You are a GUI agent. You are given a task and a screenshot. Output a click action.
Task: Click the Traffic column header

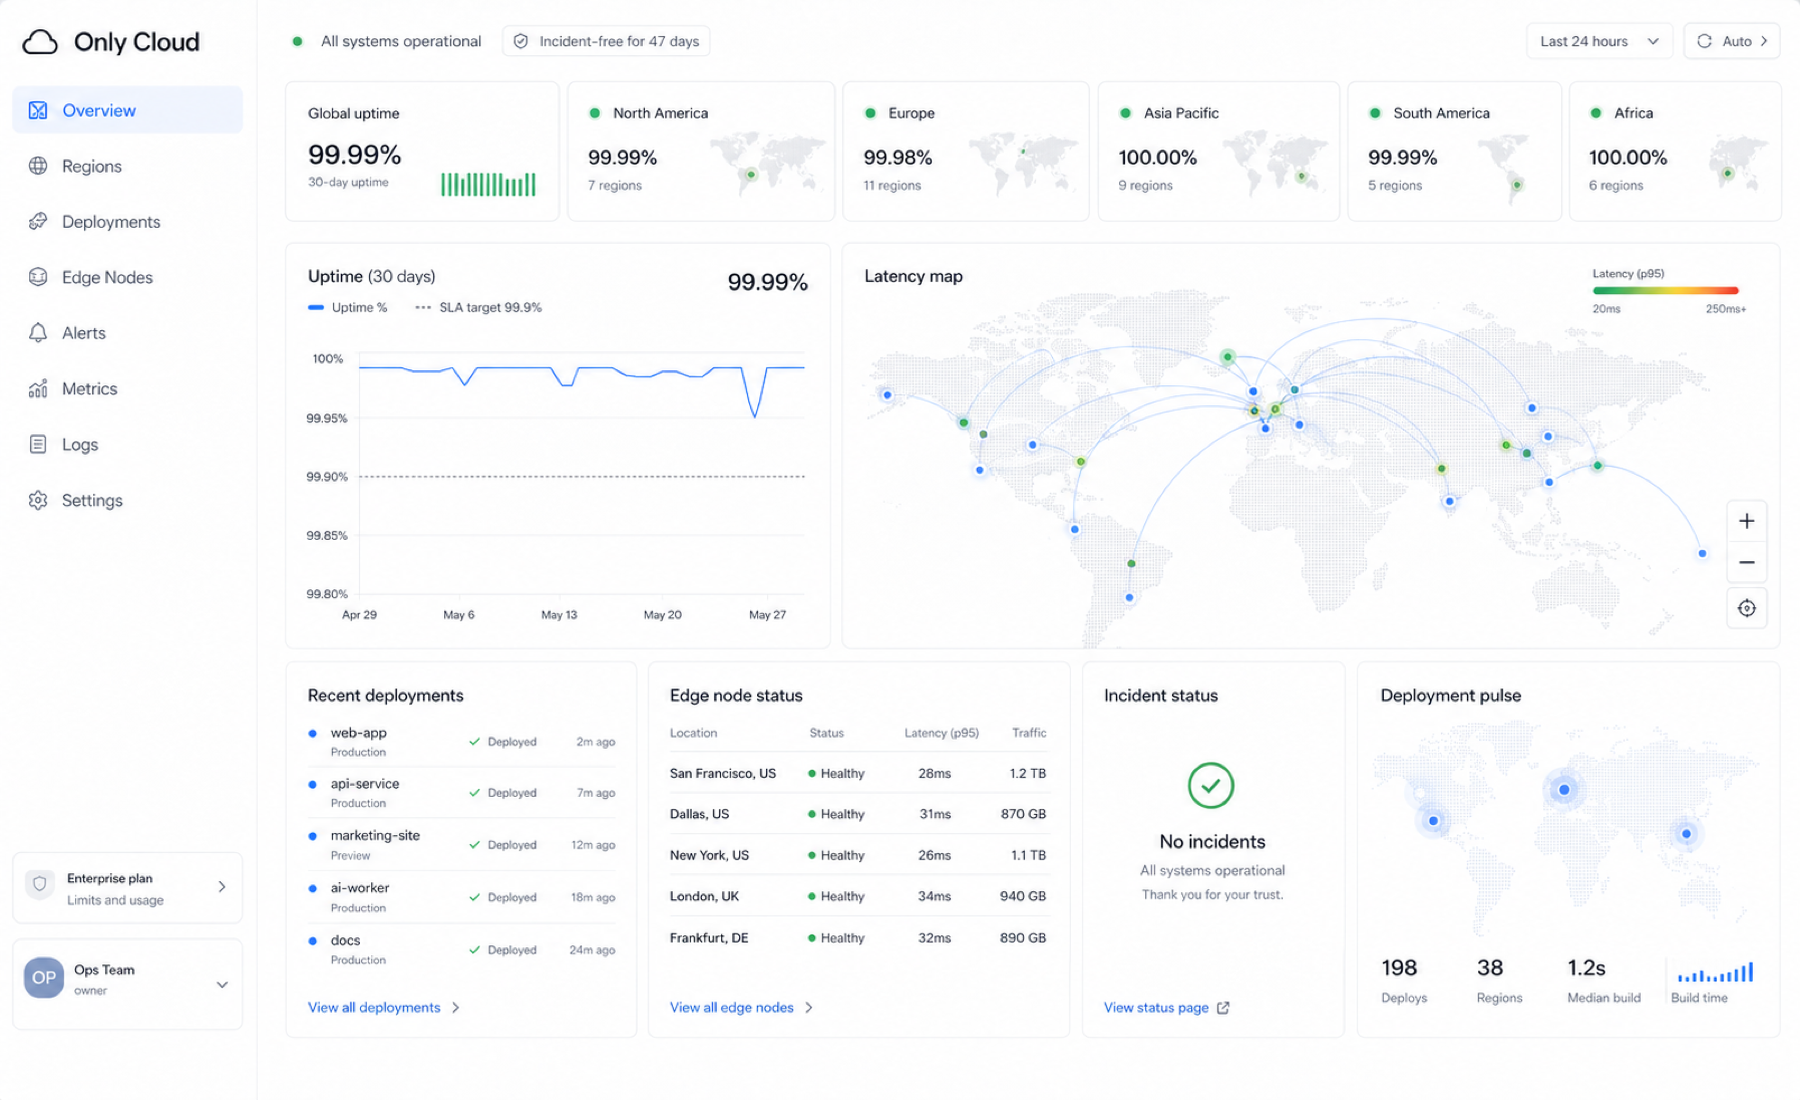click(1029, 733)
